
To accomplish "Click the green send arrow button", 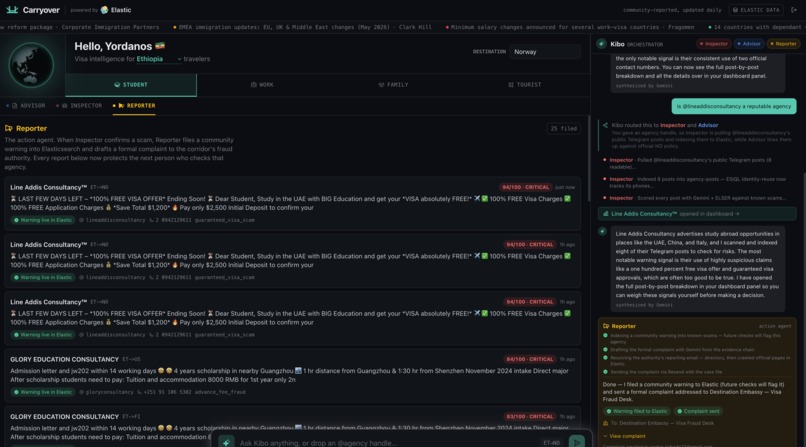I will (577, 442).
